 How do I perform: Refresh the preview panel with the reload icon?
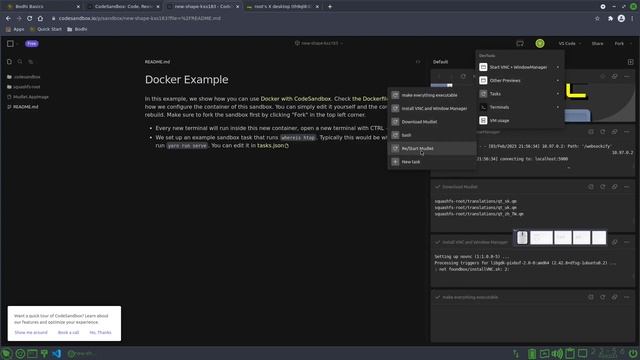[x=463, y=76]
